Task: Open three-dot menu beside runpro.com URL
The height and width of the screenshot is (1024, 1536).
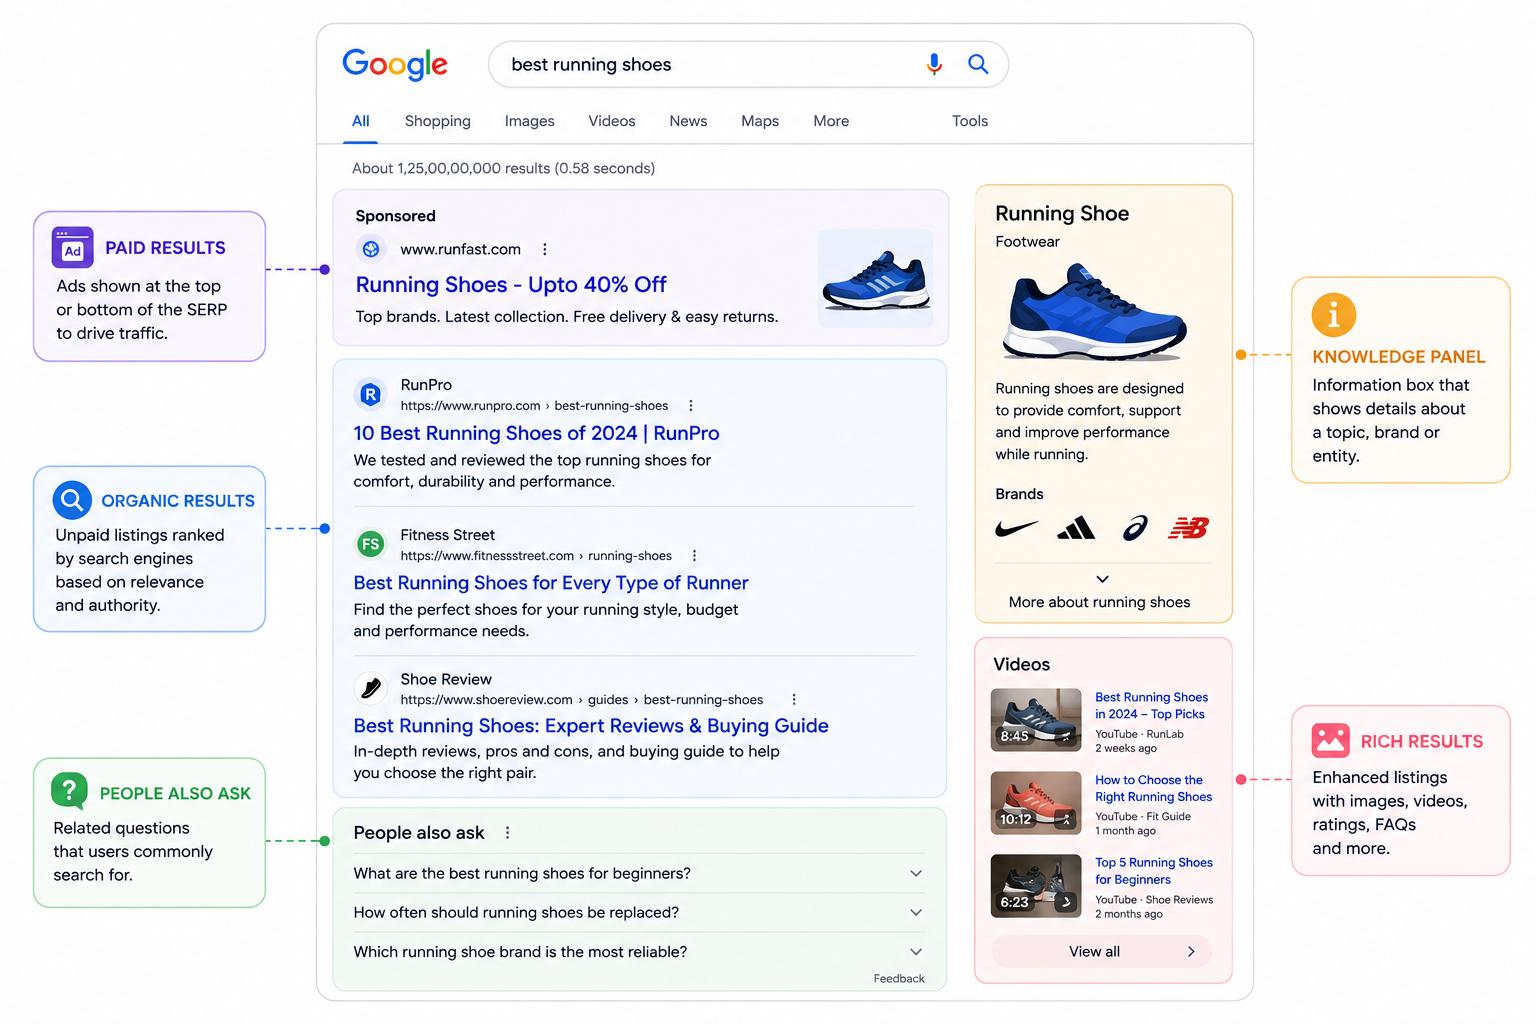Action: (x=690, y=406)
